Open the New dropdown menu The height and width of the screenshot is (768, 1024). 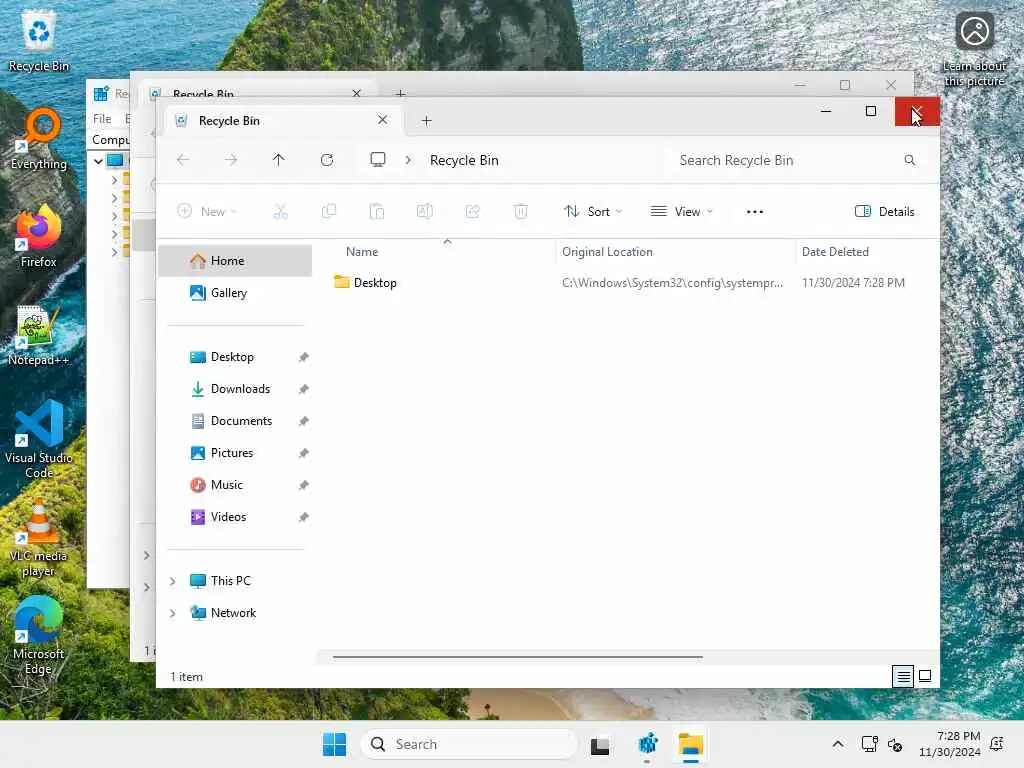206,212
